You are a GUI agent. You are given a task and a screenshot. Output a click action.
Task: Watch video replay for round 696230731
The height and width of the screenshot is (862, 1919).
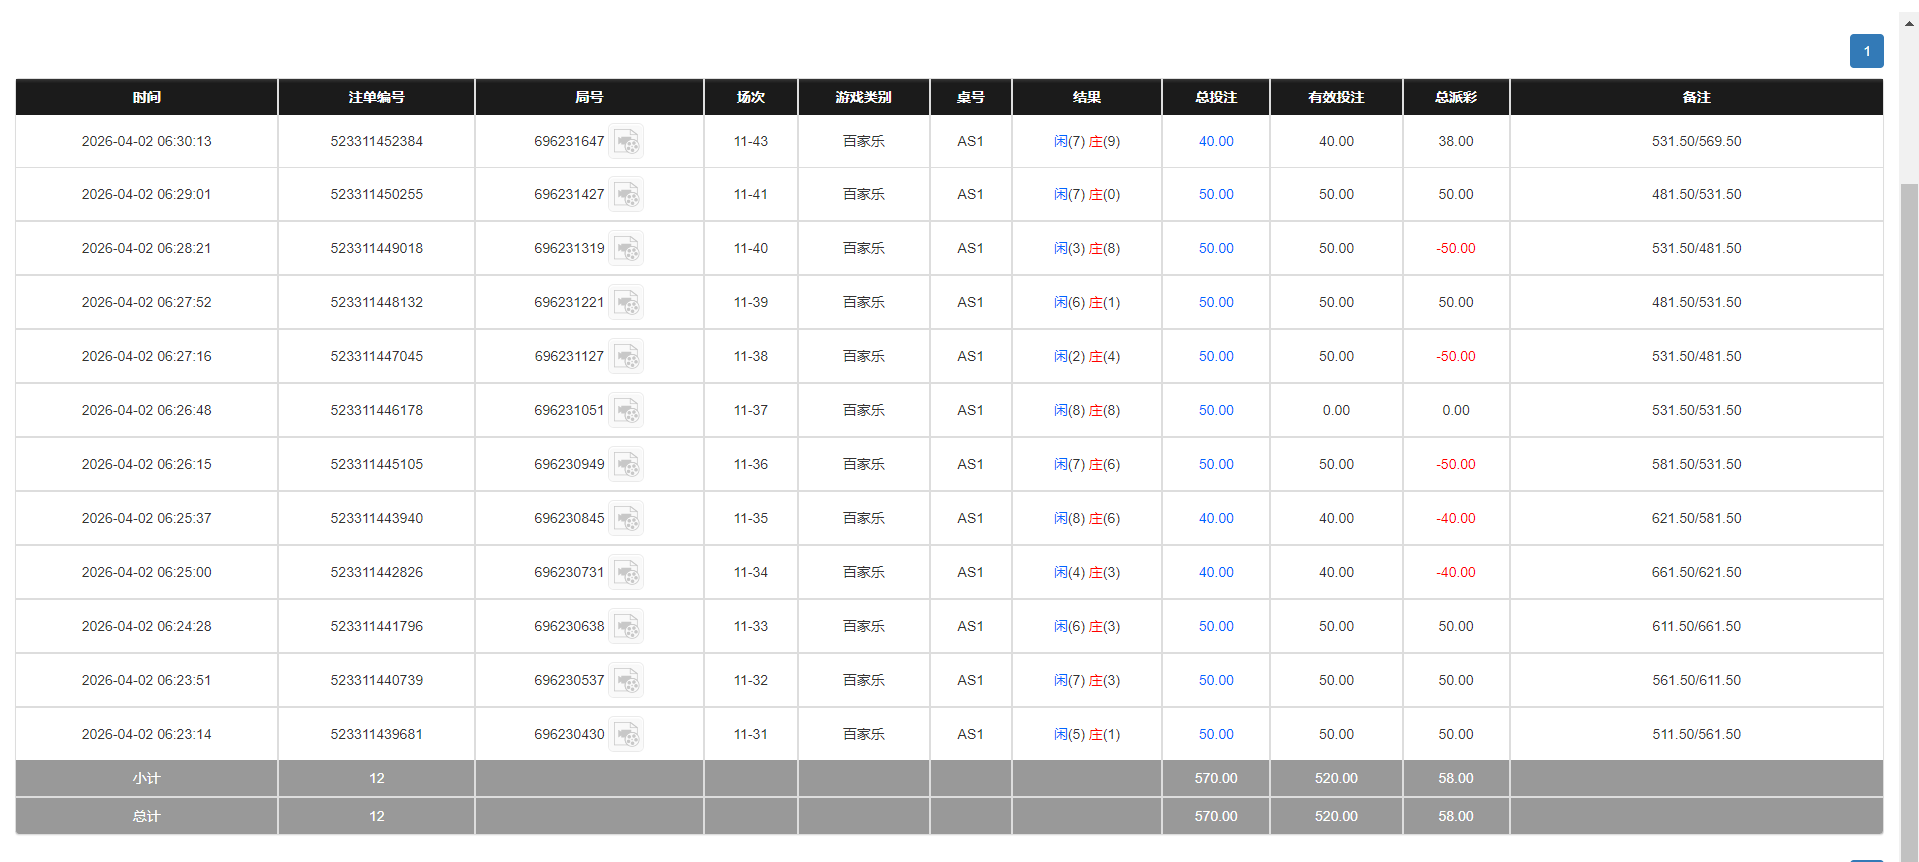627,573
